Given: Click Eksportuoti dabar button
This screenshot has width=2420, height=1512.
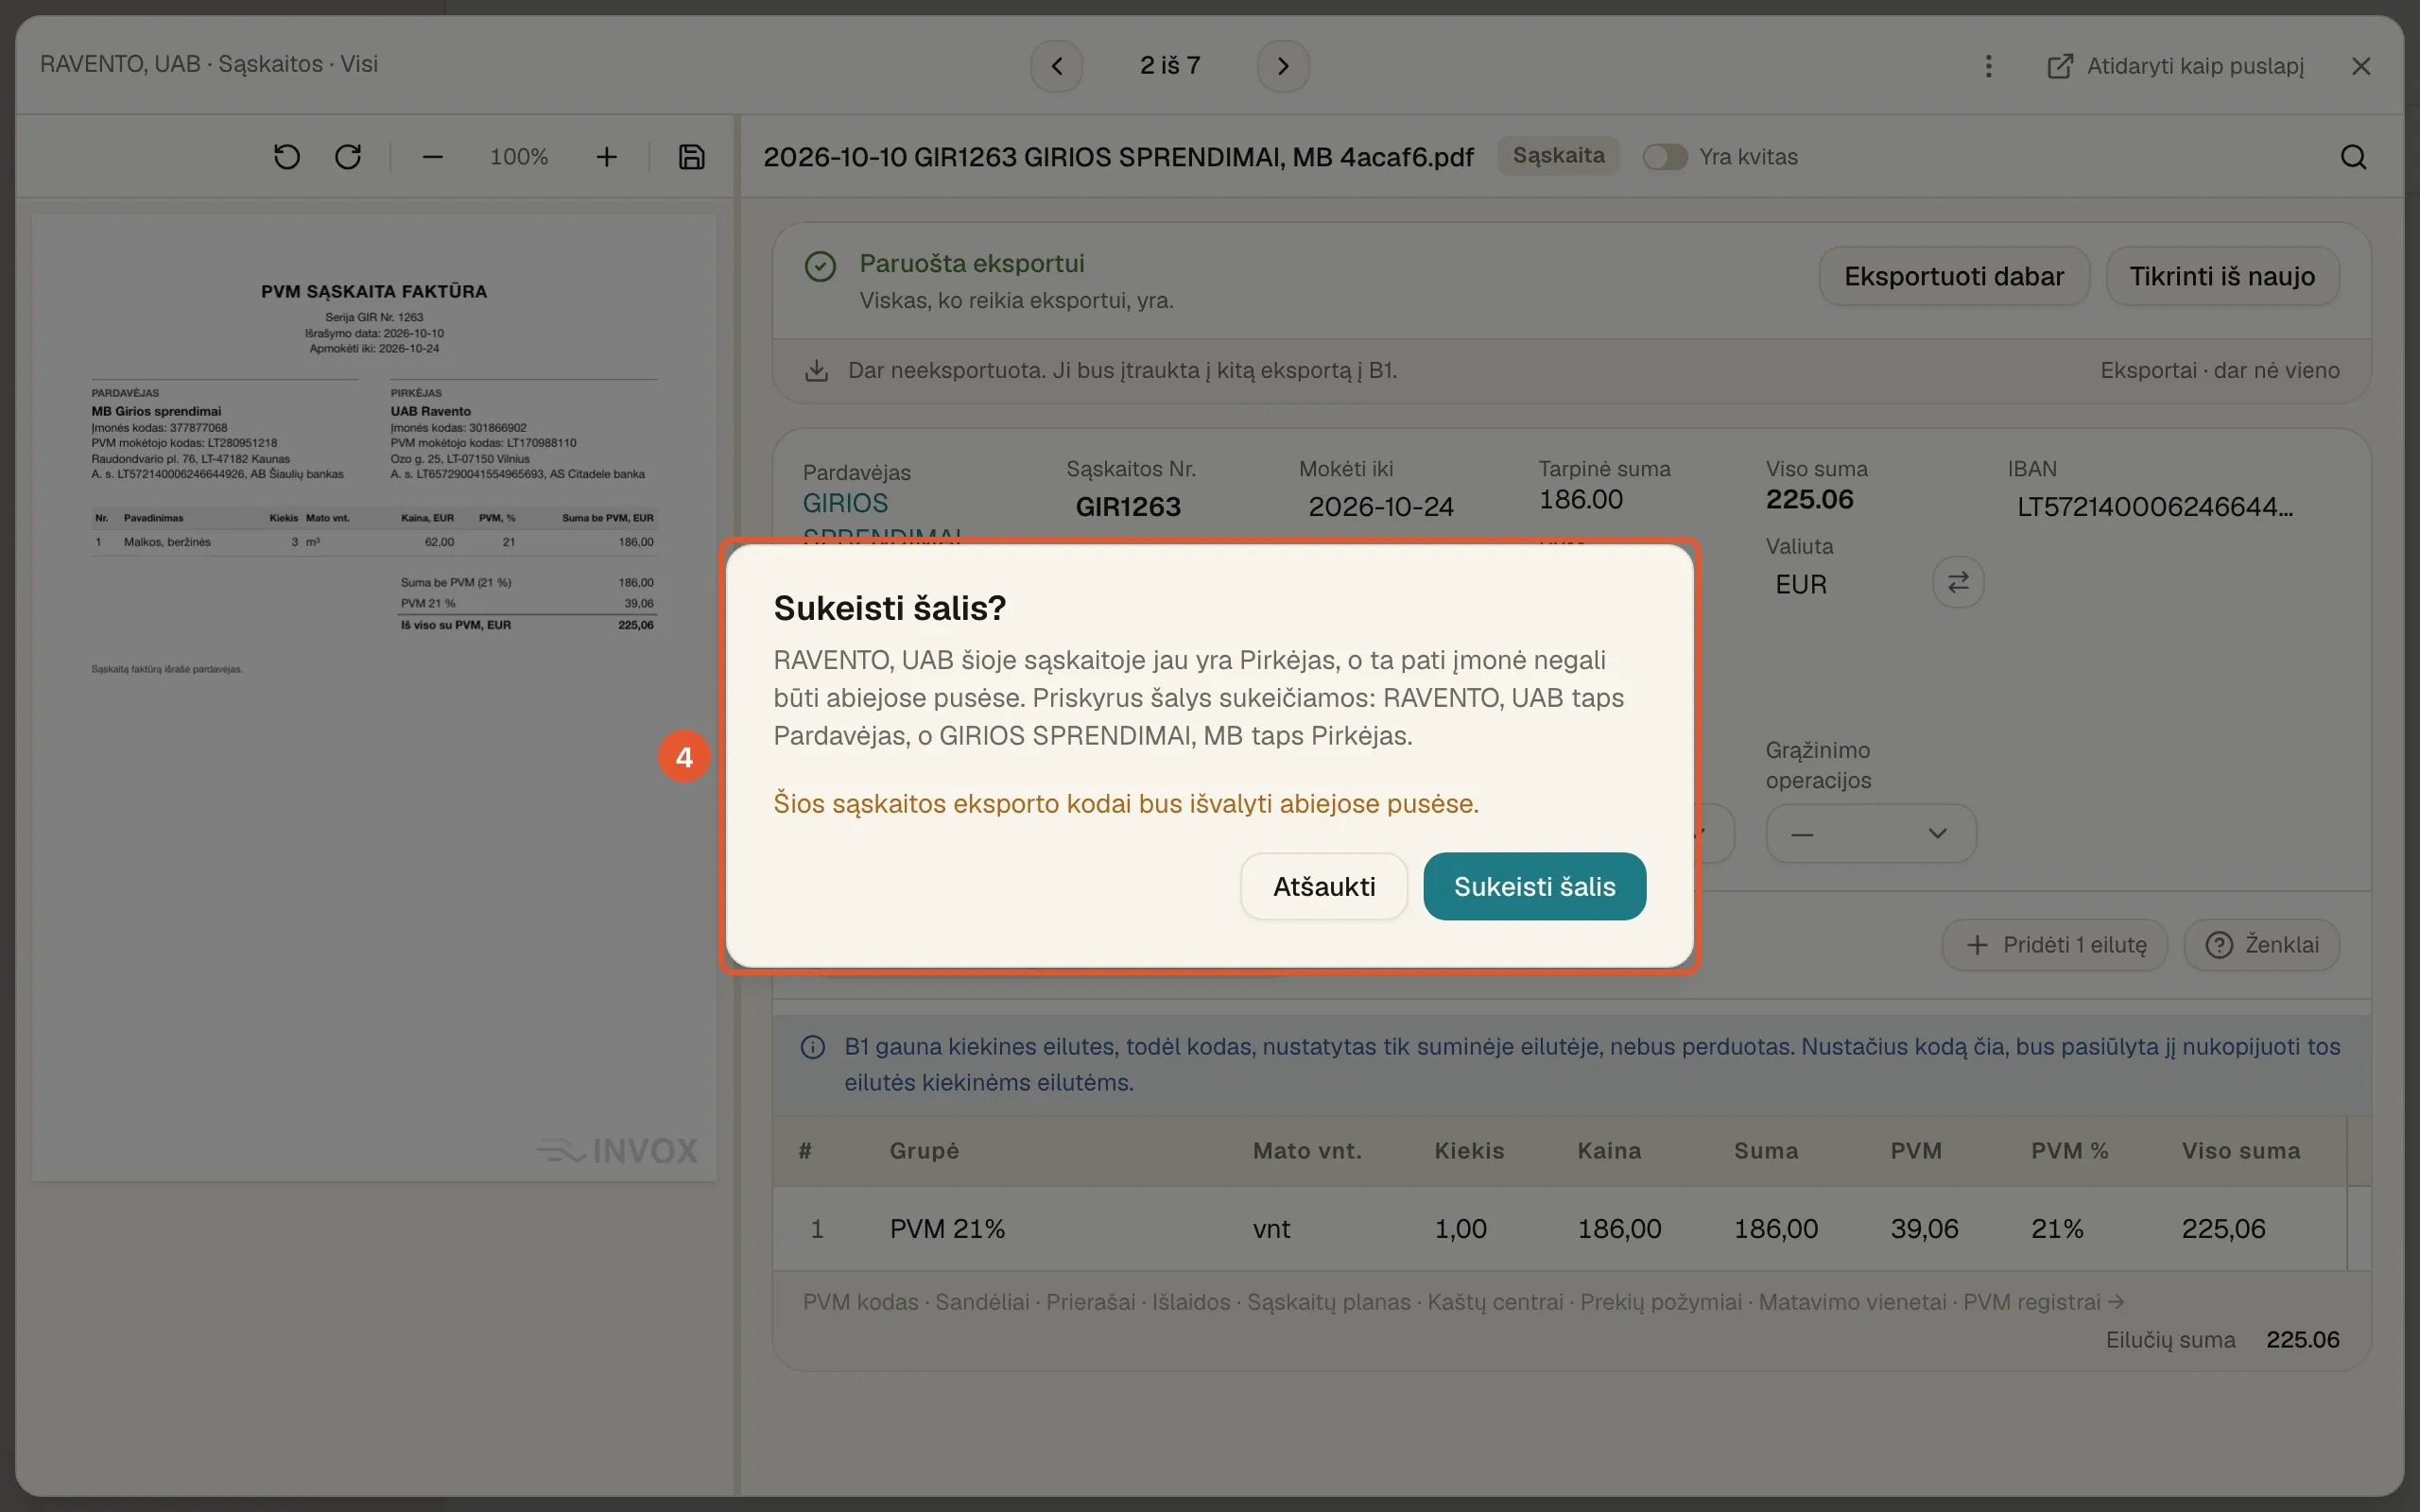Looking at the screenshot, I should tap(1954, 276).
